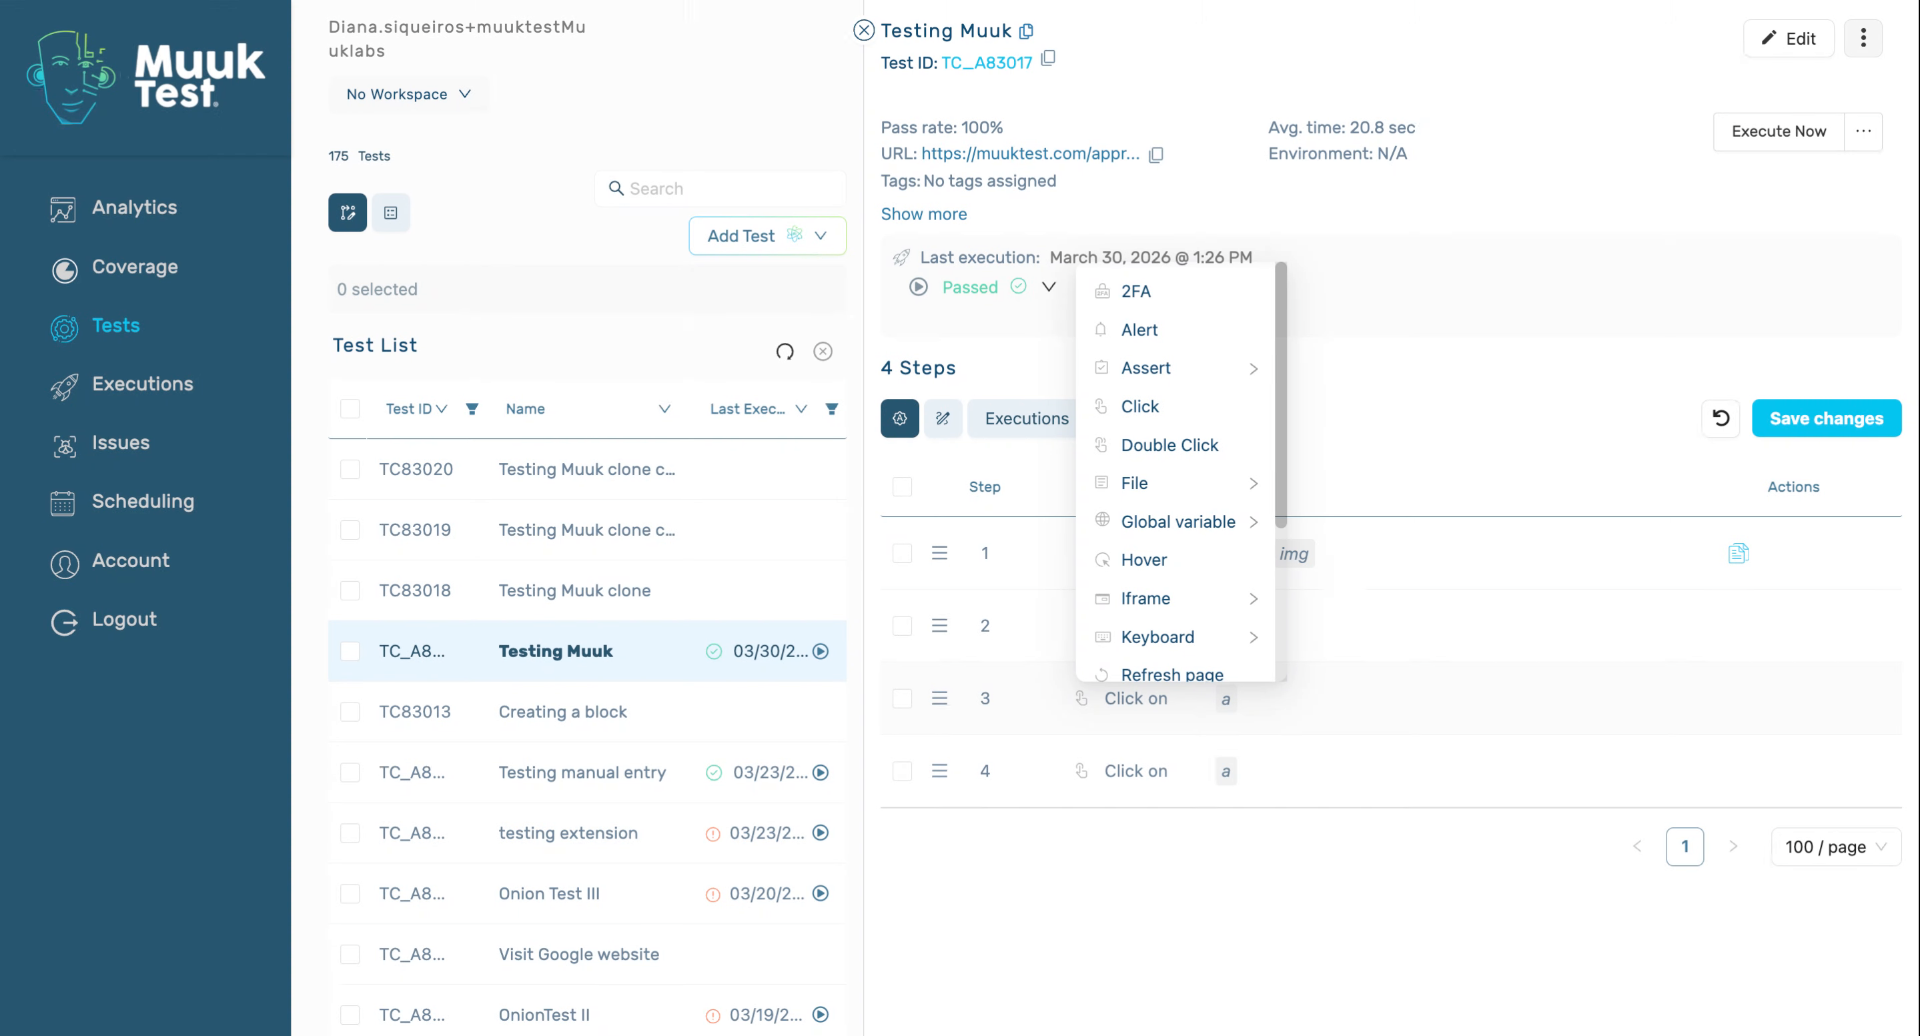
Task: Expand the Passed execution status dropdown
Action: (x=1049, y=287)
